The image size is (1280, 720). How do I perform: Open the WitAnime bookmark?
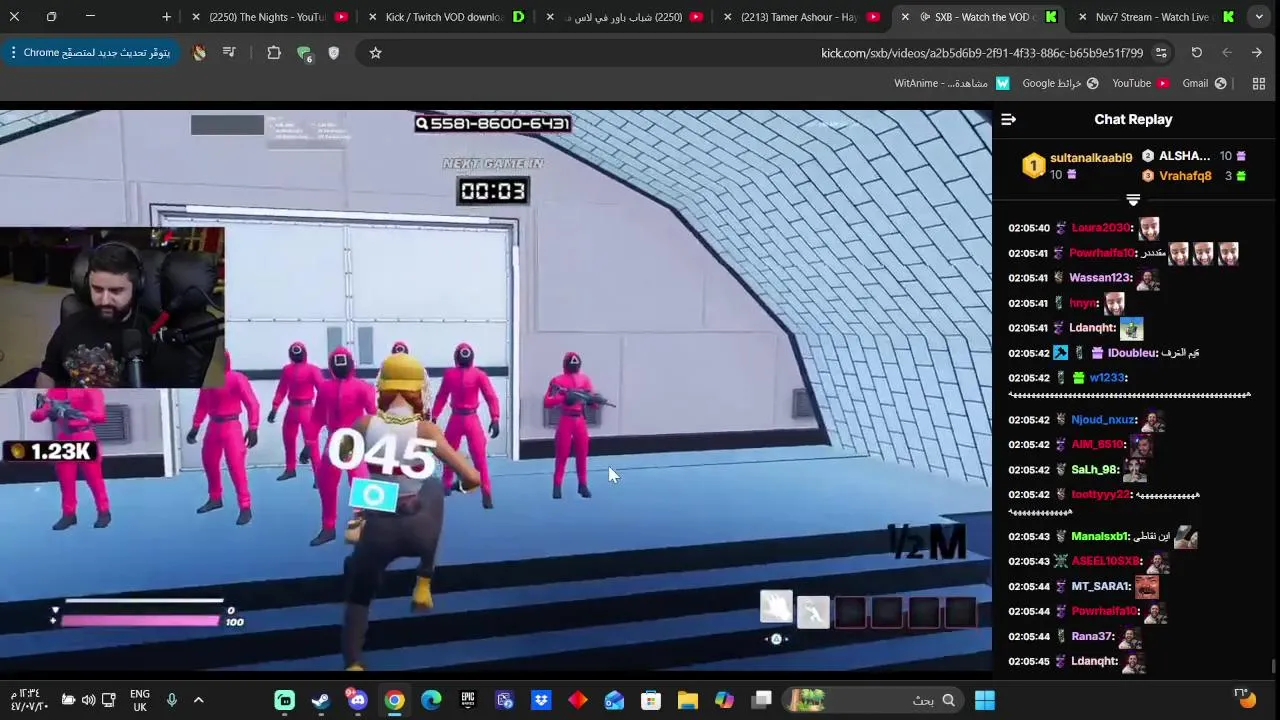951,83
